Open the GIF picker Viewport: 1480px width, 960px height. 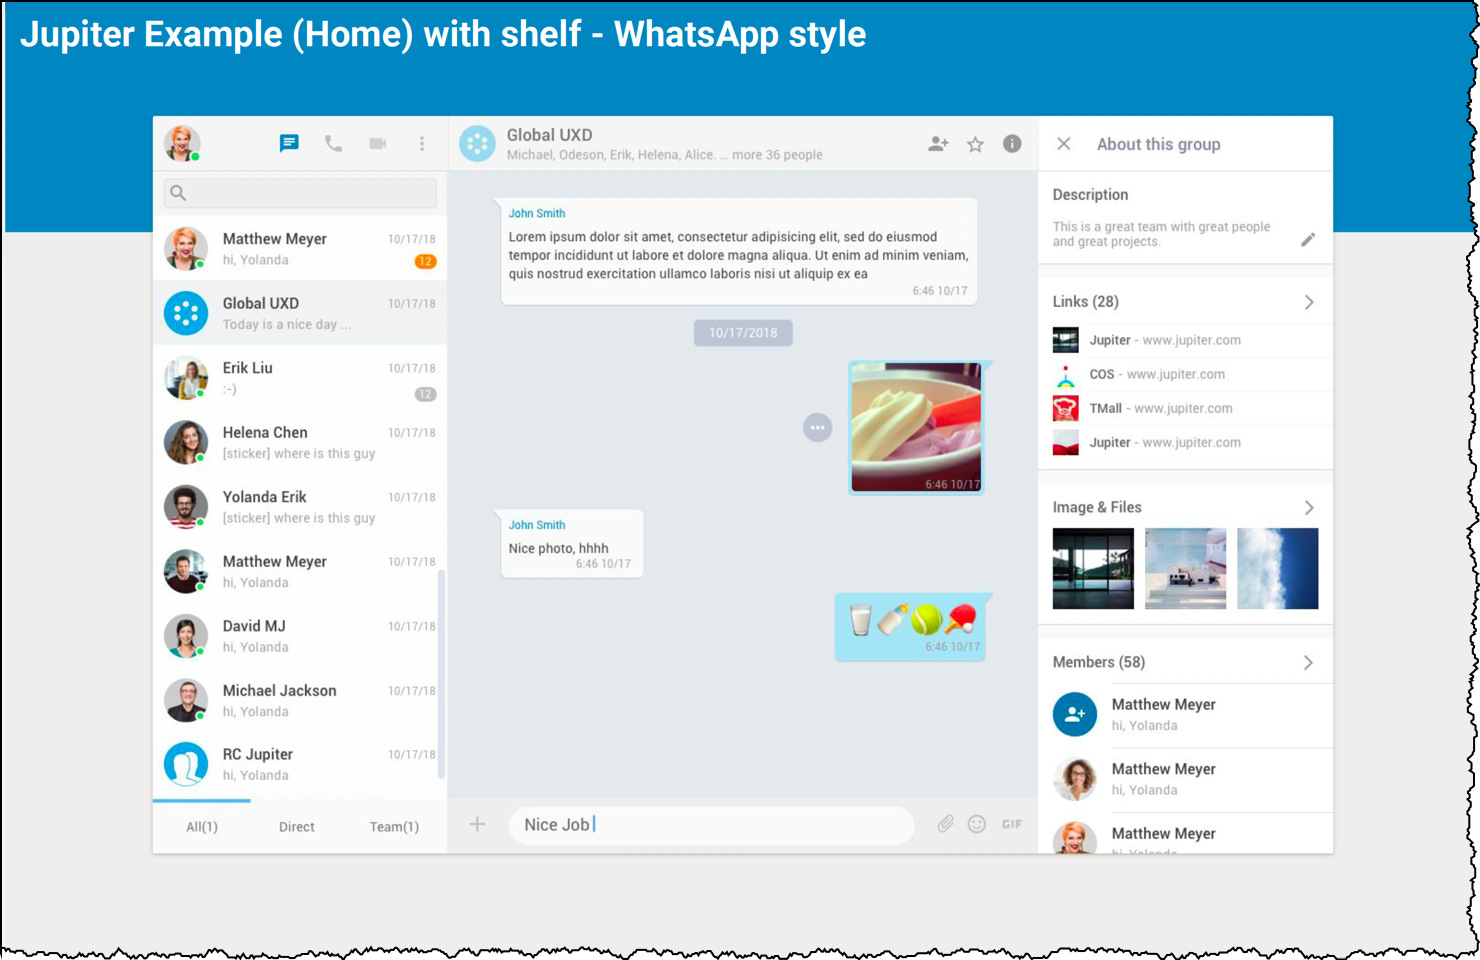(1012, 824)
